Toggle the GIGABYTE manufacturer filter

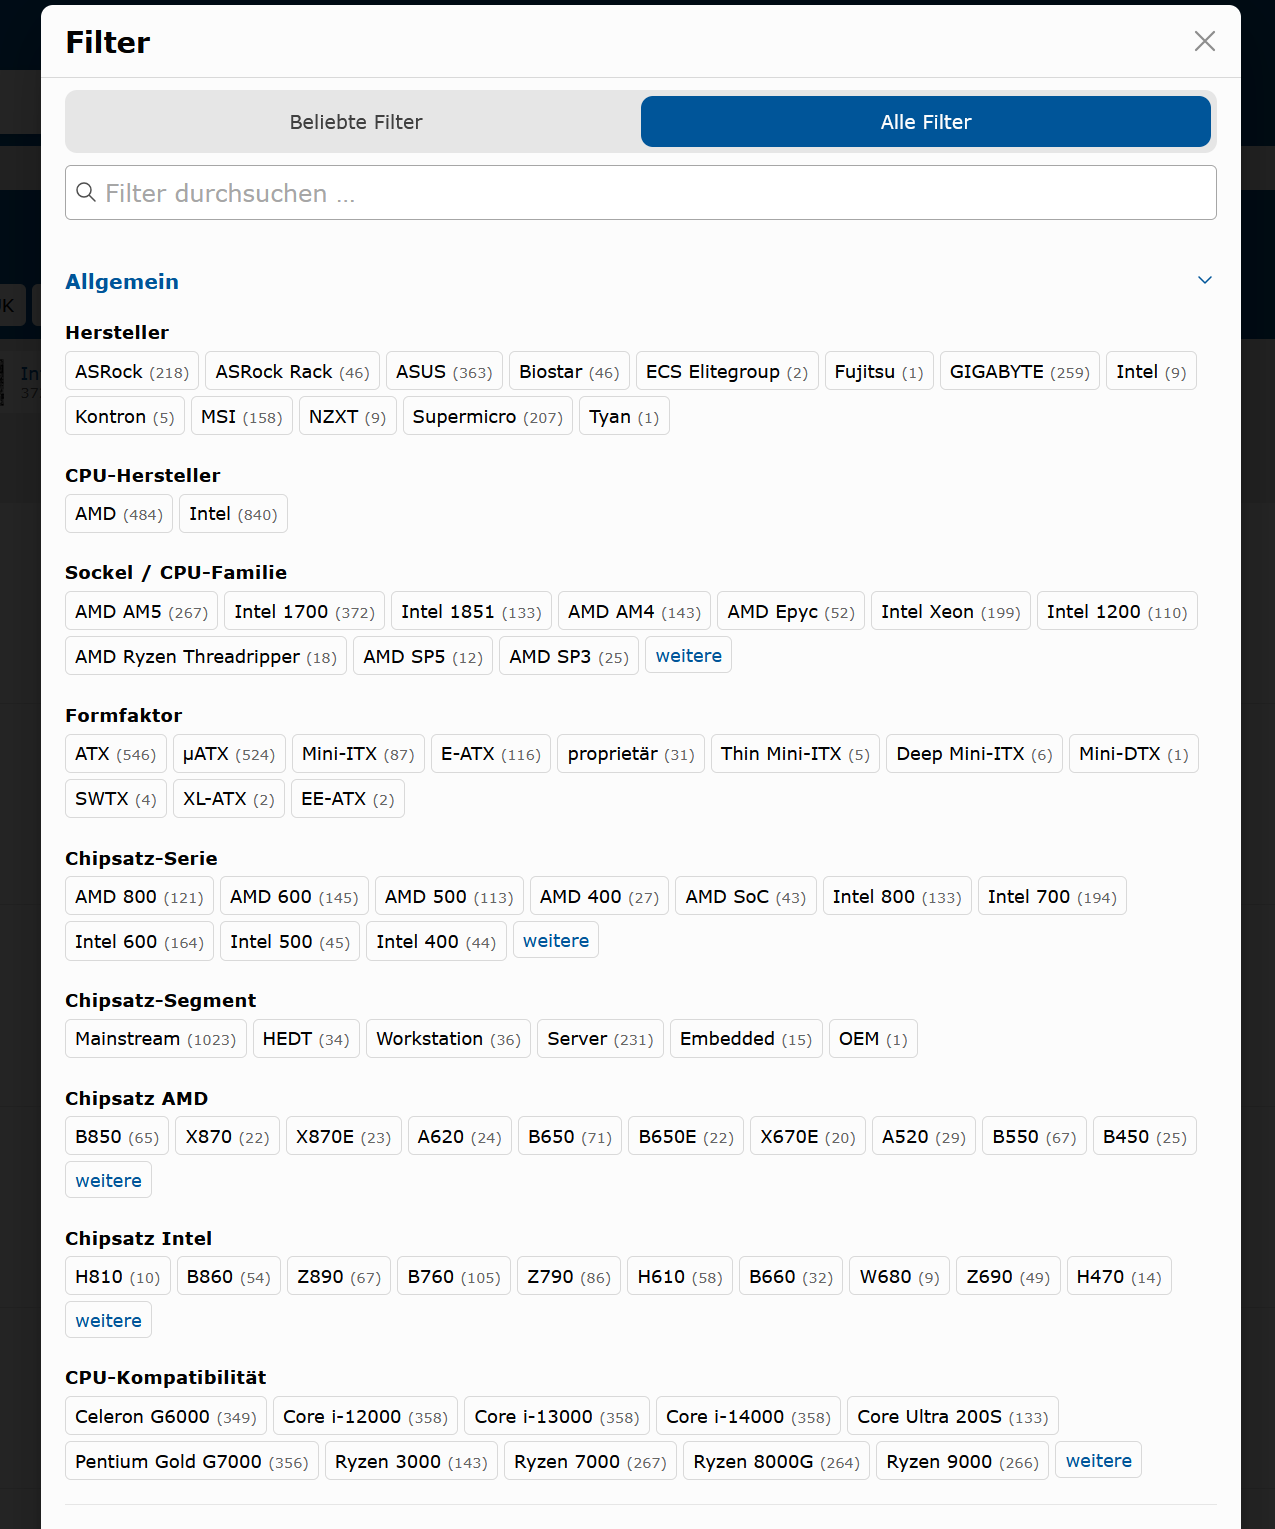(1019, 371)
